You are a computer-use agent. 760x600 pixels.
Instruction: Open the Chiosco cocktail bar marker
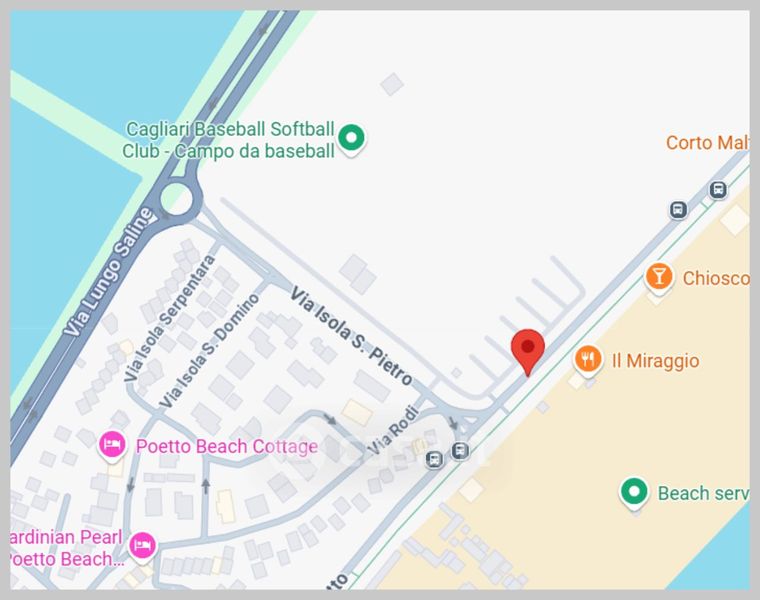659,278
